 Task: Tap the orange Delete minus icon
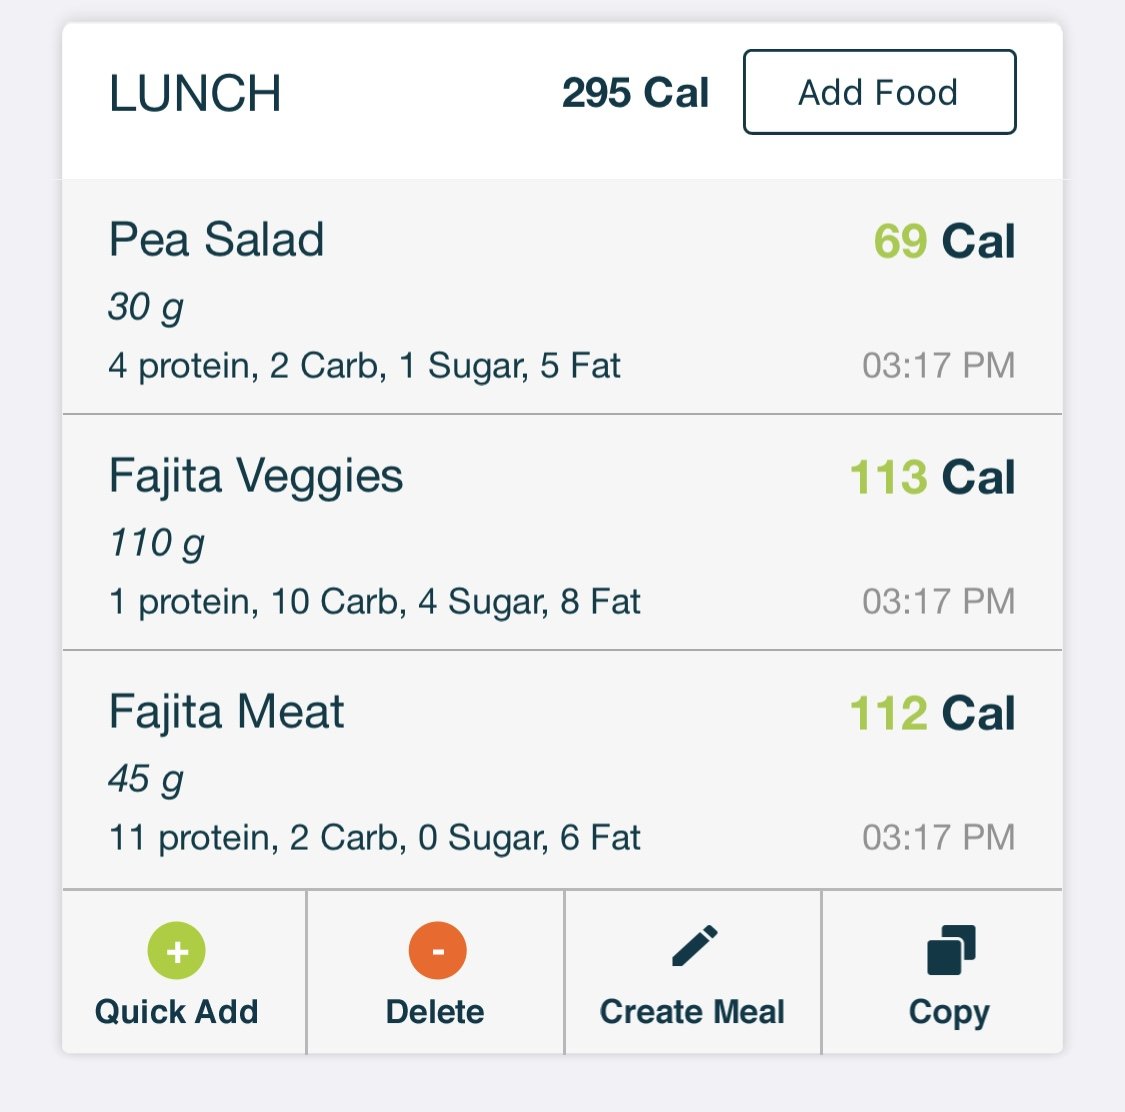(x=438, y=951)
